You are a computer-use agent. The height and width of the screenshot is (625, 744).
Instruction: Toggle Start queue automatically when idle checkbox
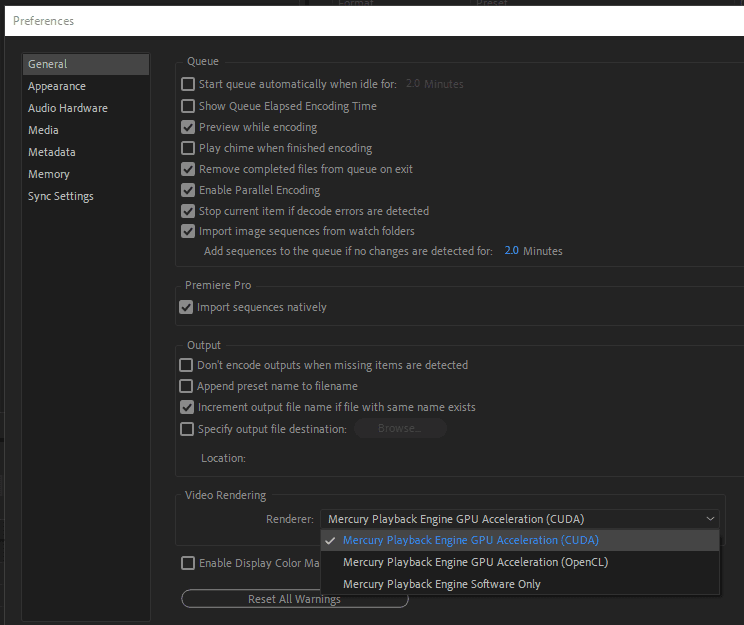(x=187, y=85)
